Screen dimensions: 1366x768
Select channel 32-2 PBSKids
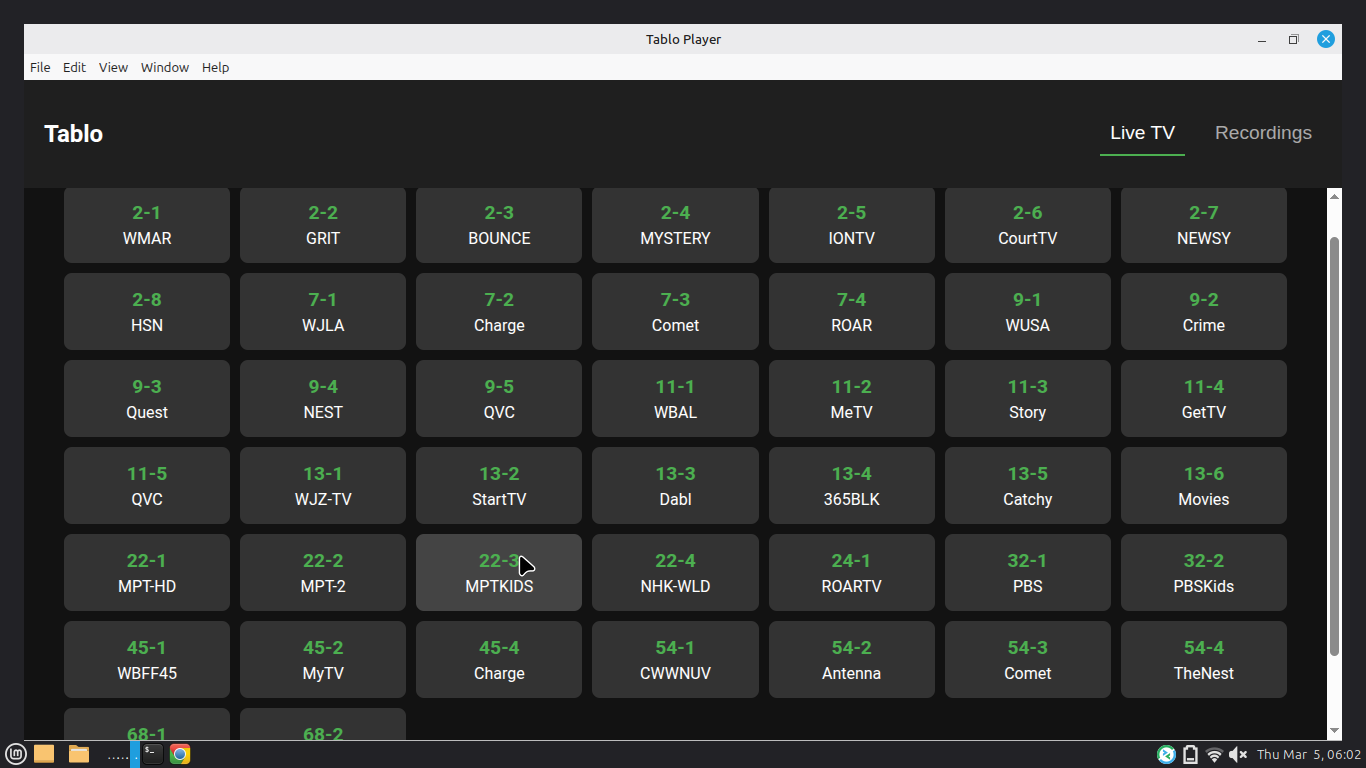[x=1203, y=573]
